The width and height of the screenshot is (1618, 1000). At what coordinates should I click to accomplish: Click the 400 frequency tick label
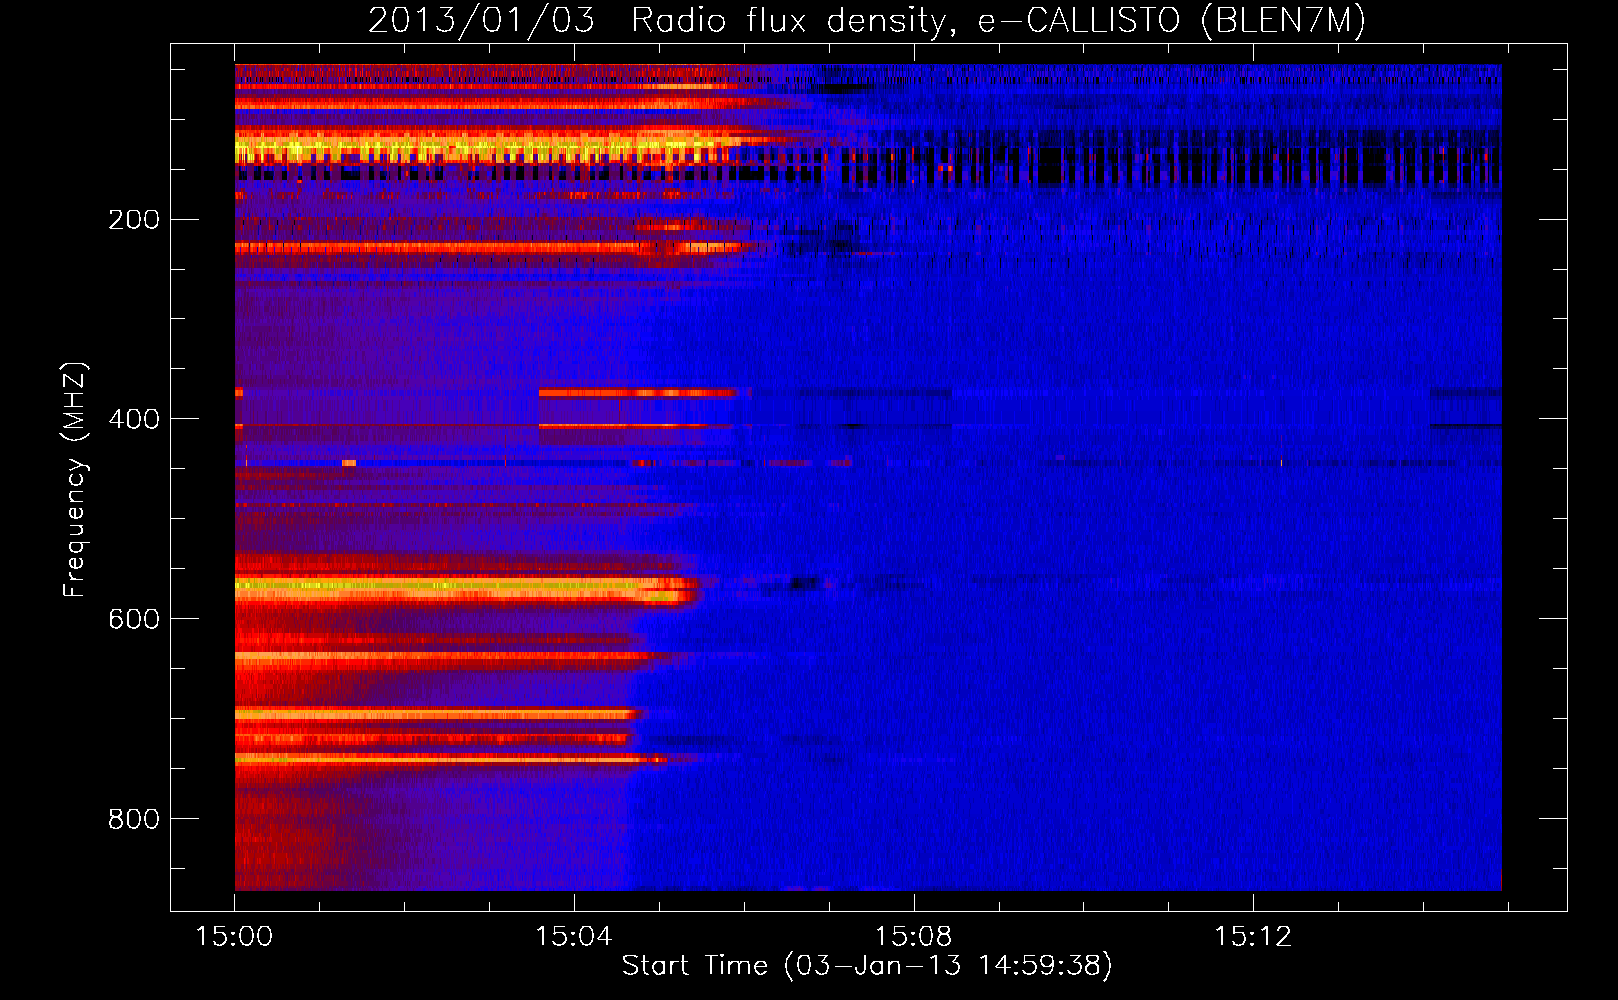[x=134, y=419]
